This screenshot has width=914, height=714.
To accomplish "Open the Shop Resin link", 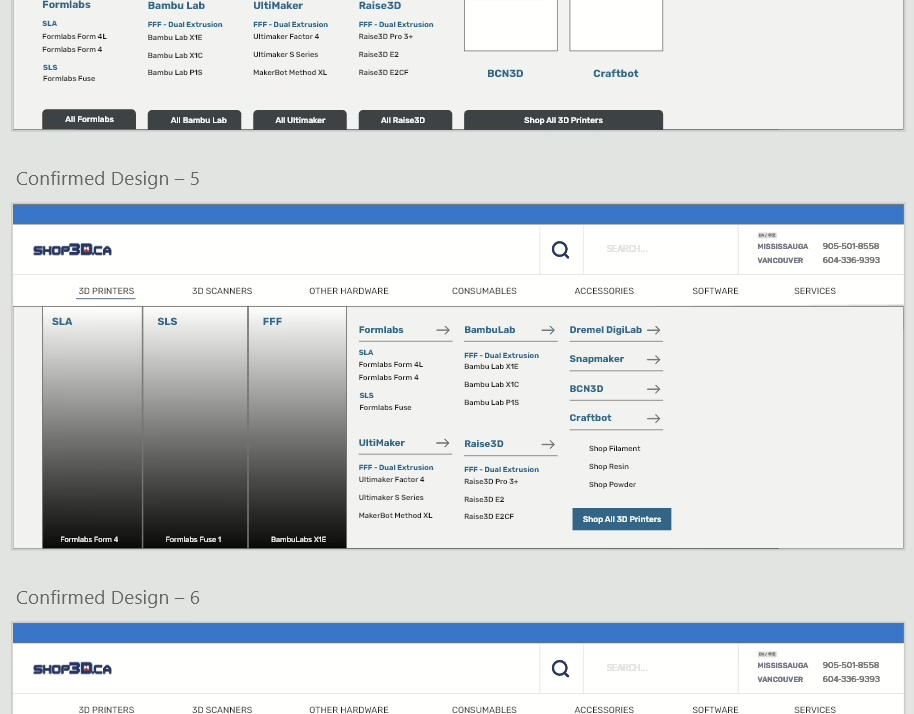I will tap(609, 466).
